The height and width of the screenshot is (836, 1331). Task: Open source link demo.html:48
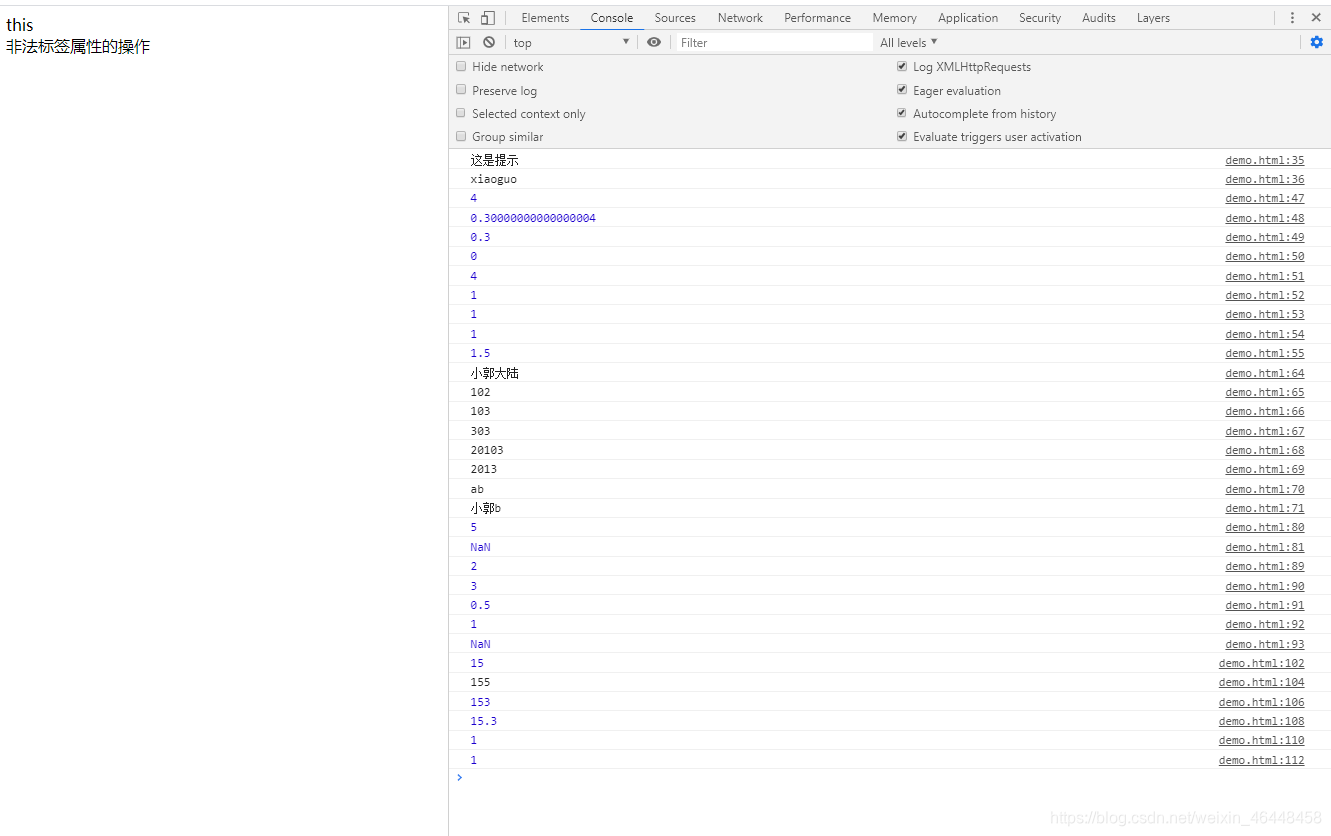tap(1264, 218)
